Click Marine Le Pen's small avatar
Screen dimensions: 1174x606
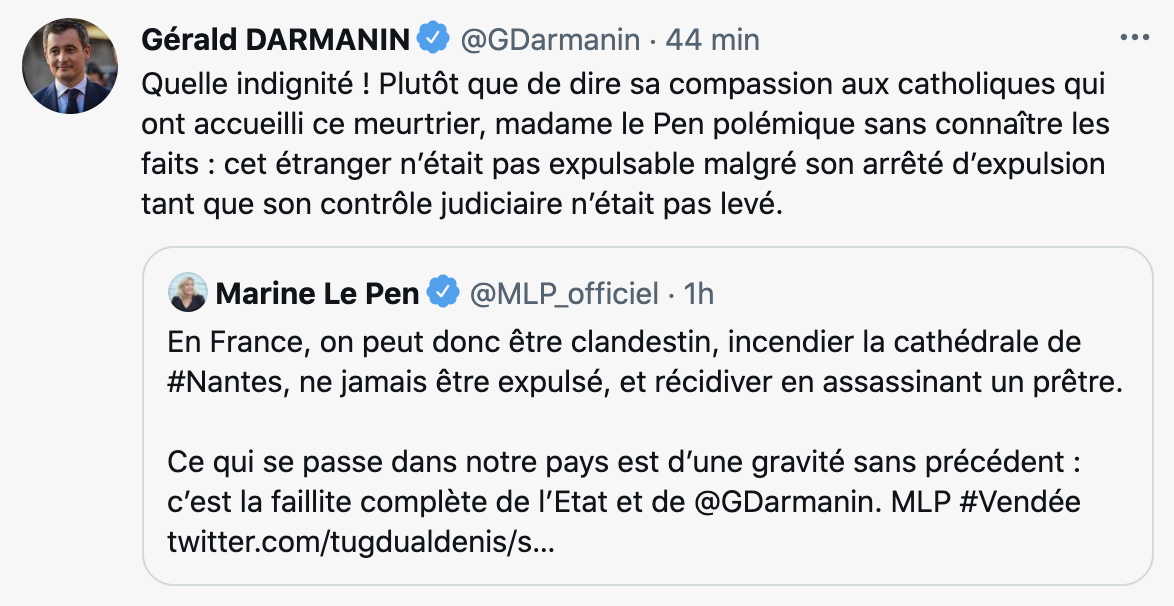coord(187,292)
